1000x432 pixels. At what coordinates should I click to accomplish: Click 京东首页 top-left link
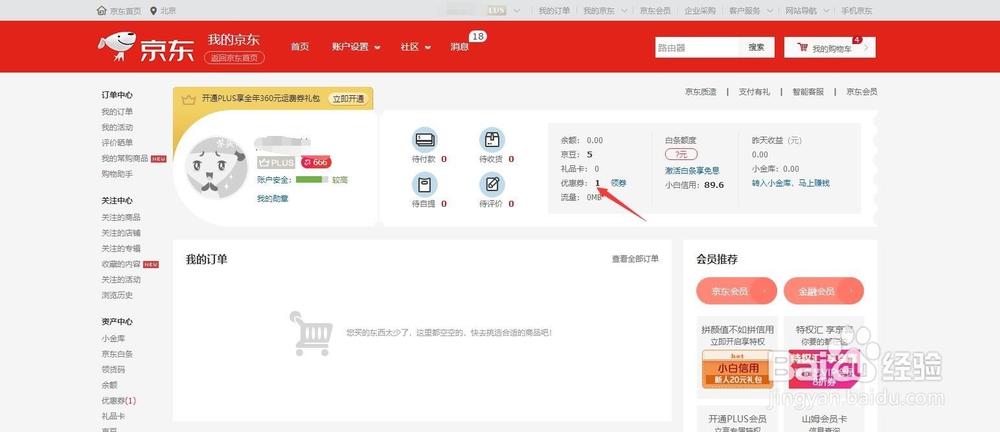[124, 11]
